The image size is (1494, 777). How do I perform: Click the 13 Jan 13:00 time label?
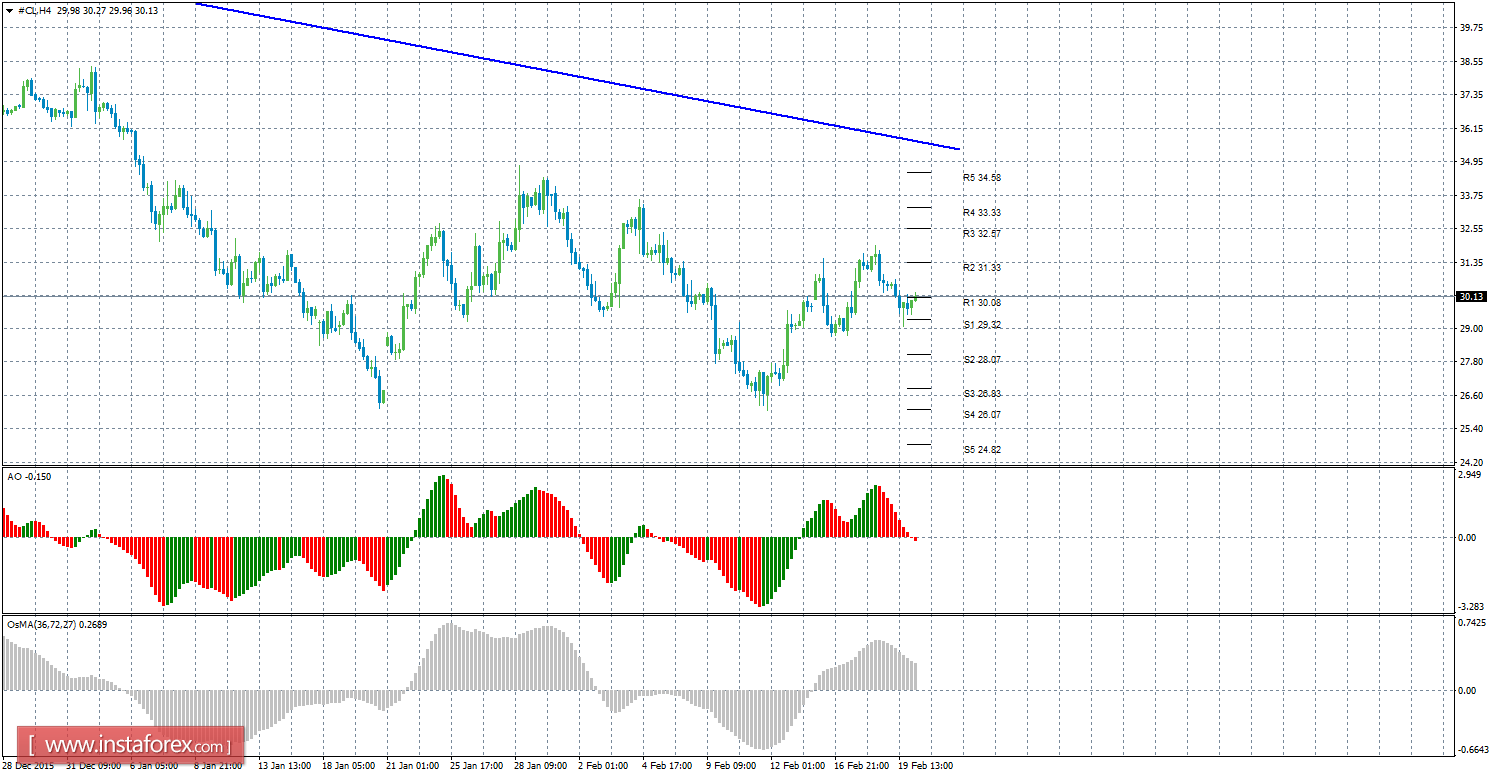click(x=284, y=767)
